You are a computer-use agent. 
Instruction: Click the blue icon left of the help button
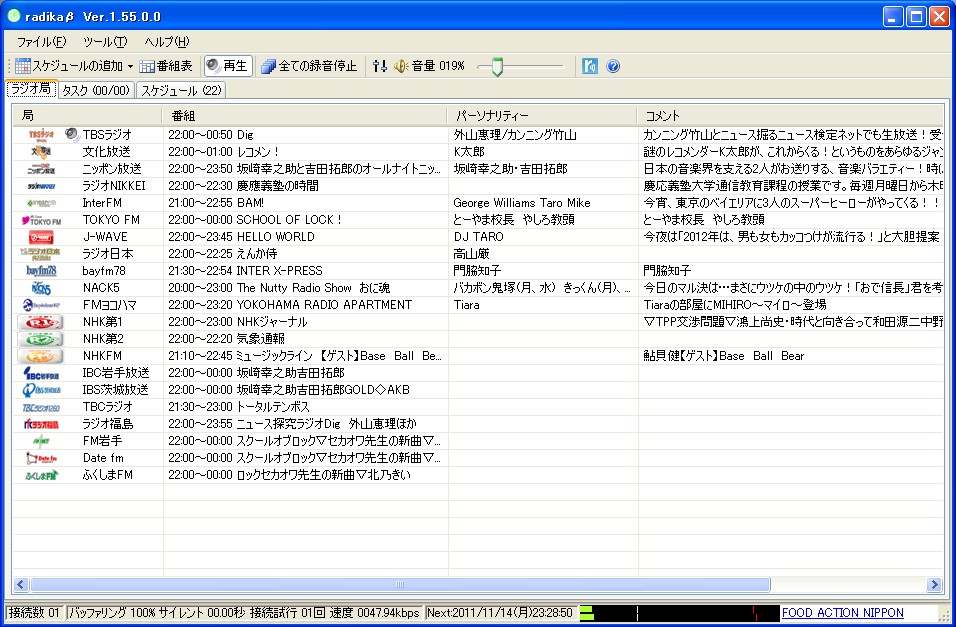click(x=590, y=66)
